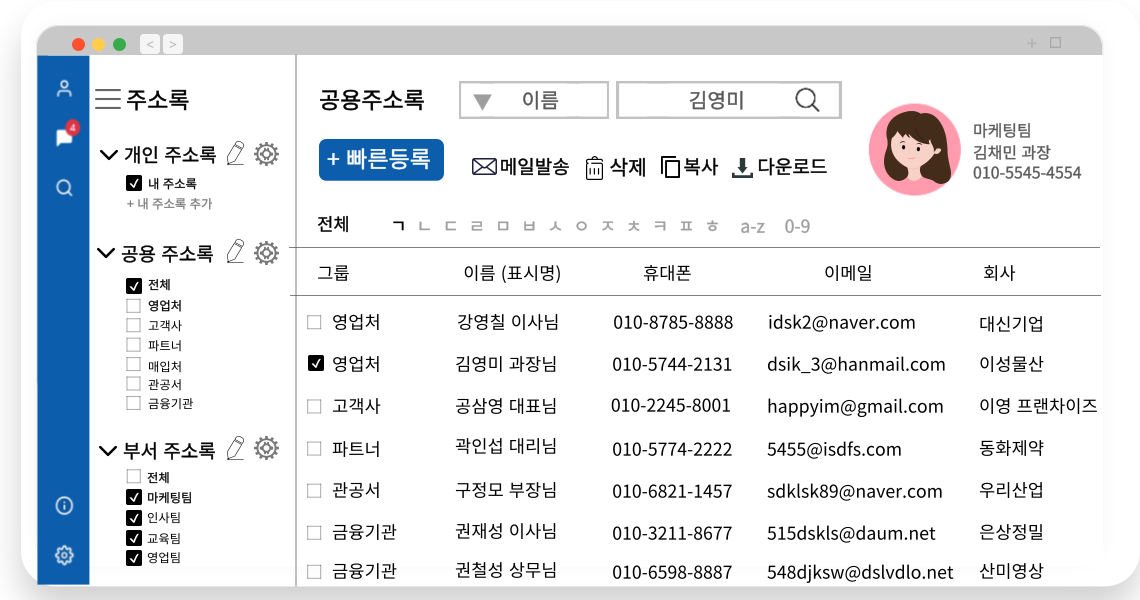Uncheck the row checkbox for 김영미 과장님
This screenshot has height=600, width=1140.
tap(315, 364)
